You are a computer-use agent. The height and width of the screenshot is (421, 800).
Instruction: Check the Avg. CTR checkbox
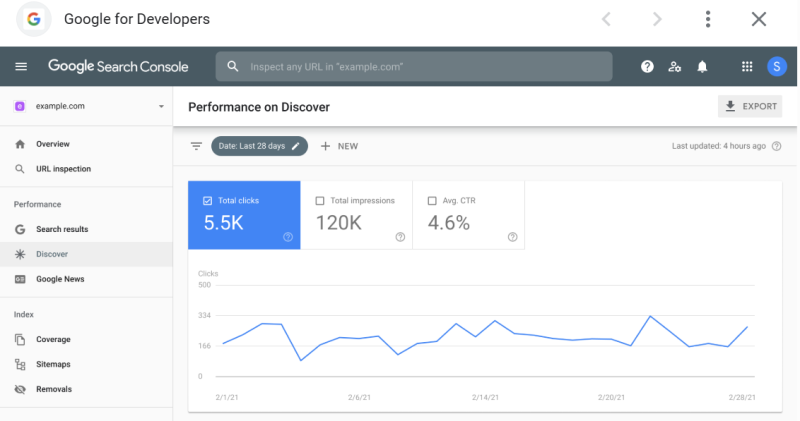coord(432,201)
